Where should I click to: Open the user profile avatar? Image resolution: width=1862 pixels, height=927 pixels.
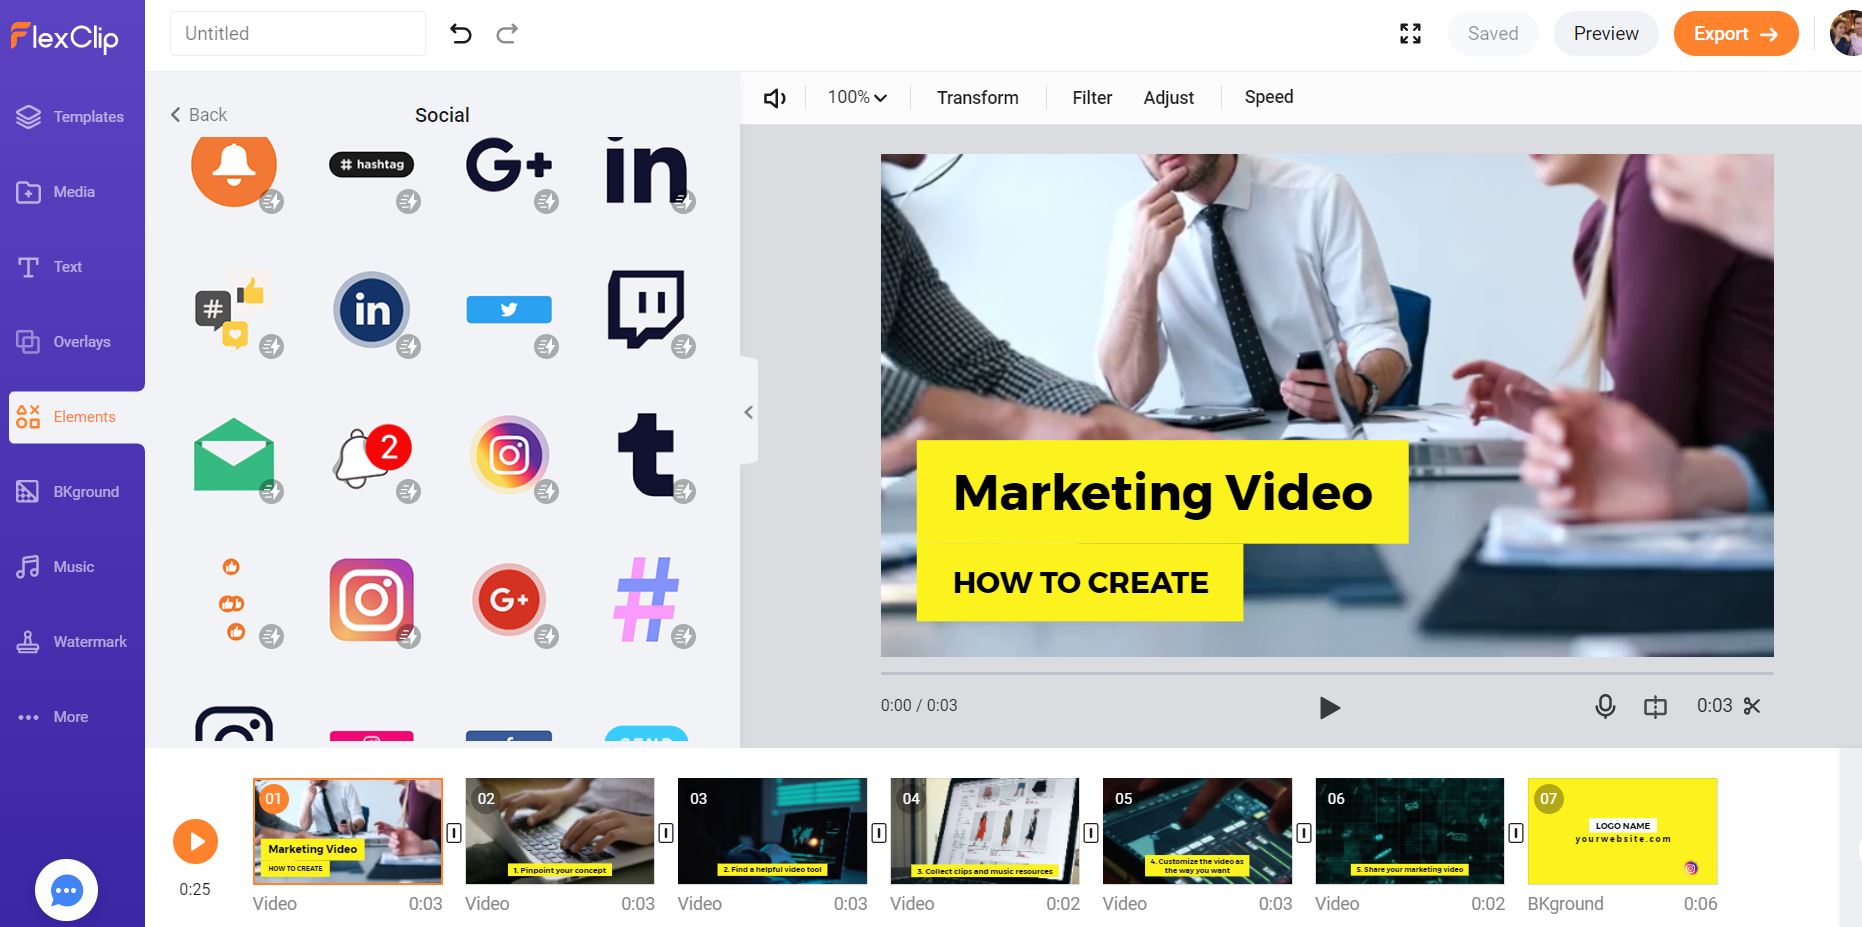pos(1846,34)
